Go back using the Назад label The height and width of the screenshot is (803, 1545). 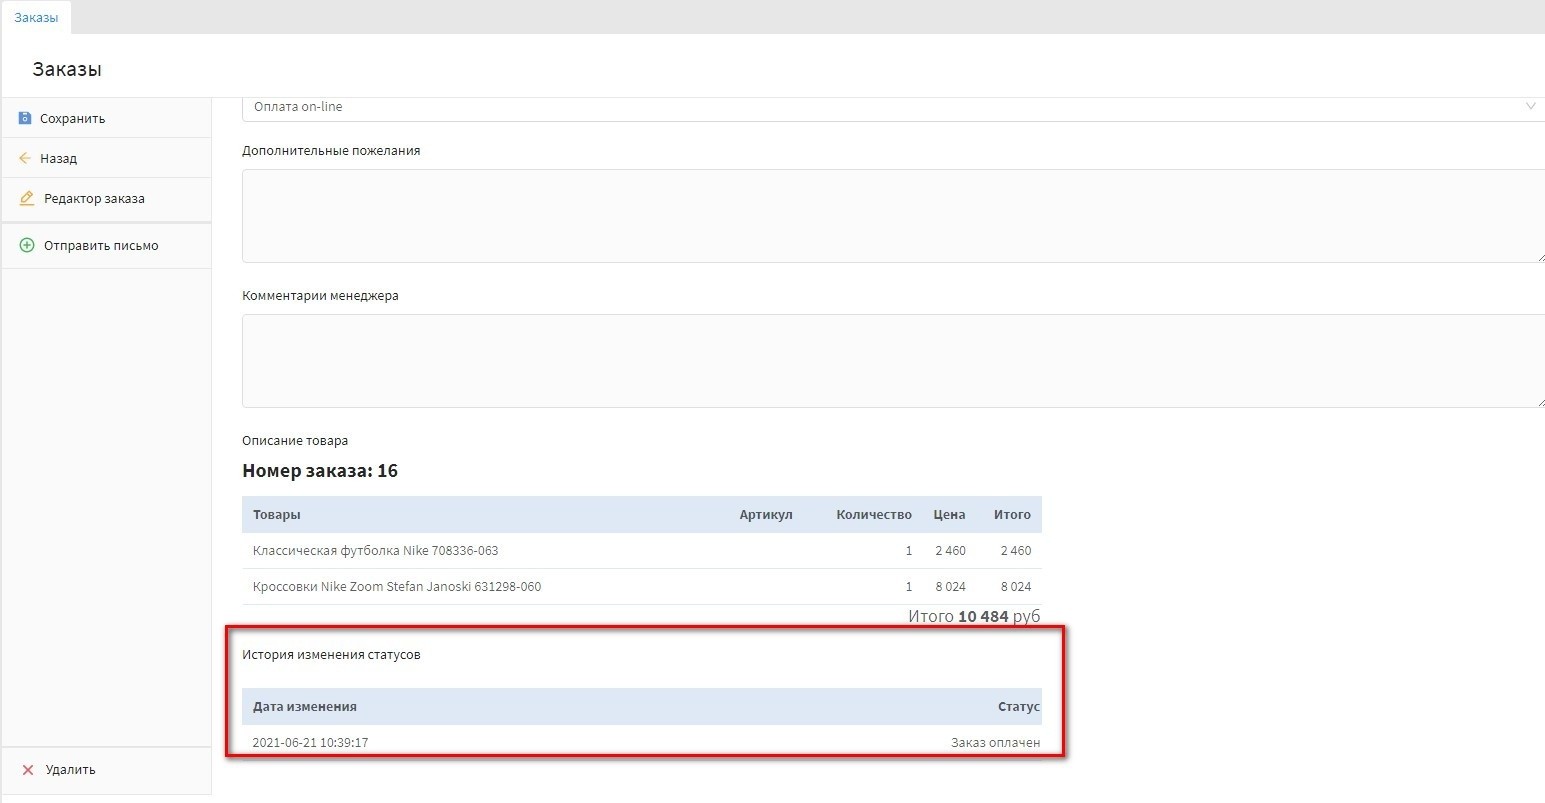(58, 158)
